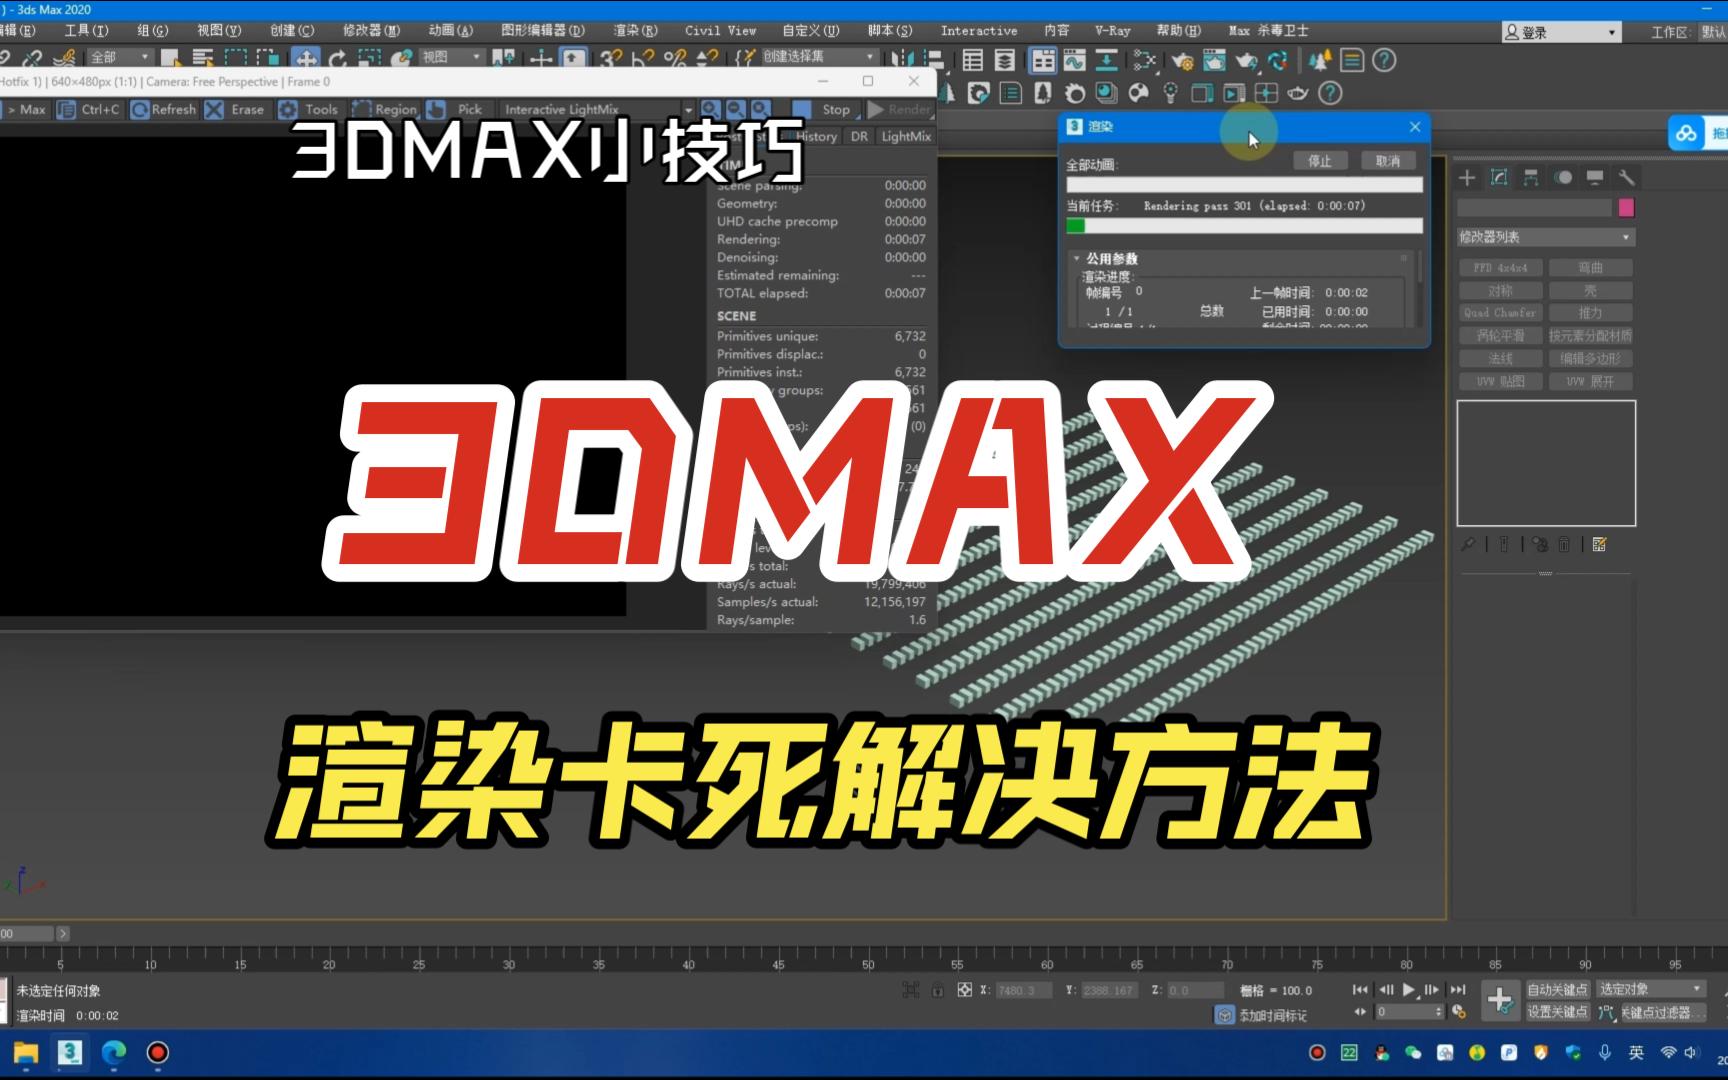Image resolution: width=1728 pixels, height=1080 pixels.
Task: Click the go-to-start playback icon
Action: tap(1360, 989)
